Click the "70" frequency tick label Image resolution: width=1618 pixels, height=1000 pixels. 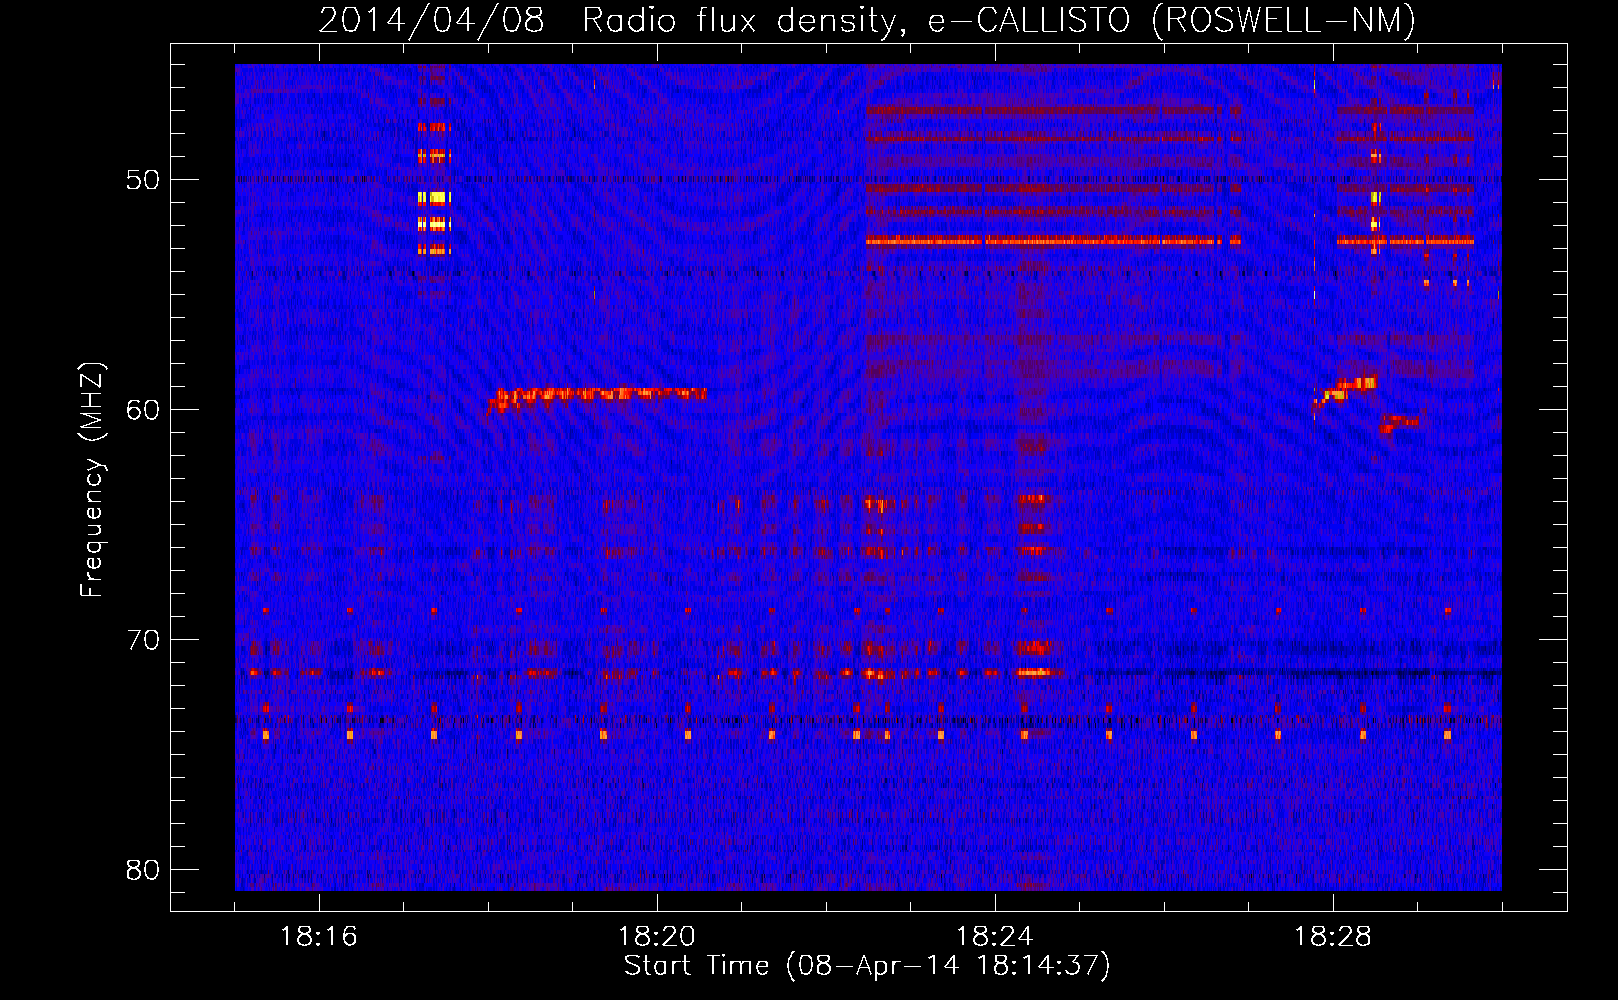point(143,640)
